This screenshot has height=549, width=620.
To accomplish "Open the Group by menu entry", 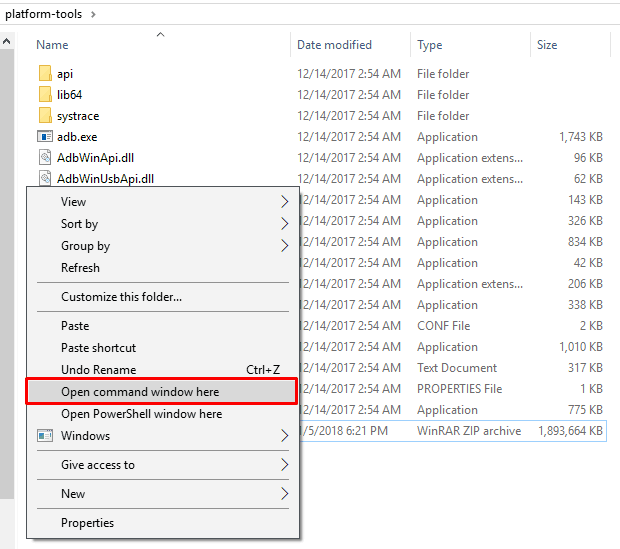I will (x=161, y=246).
